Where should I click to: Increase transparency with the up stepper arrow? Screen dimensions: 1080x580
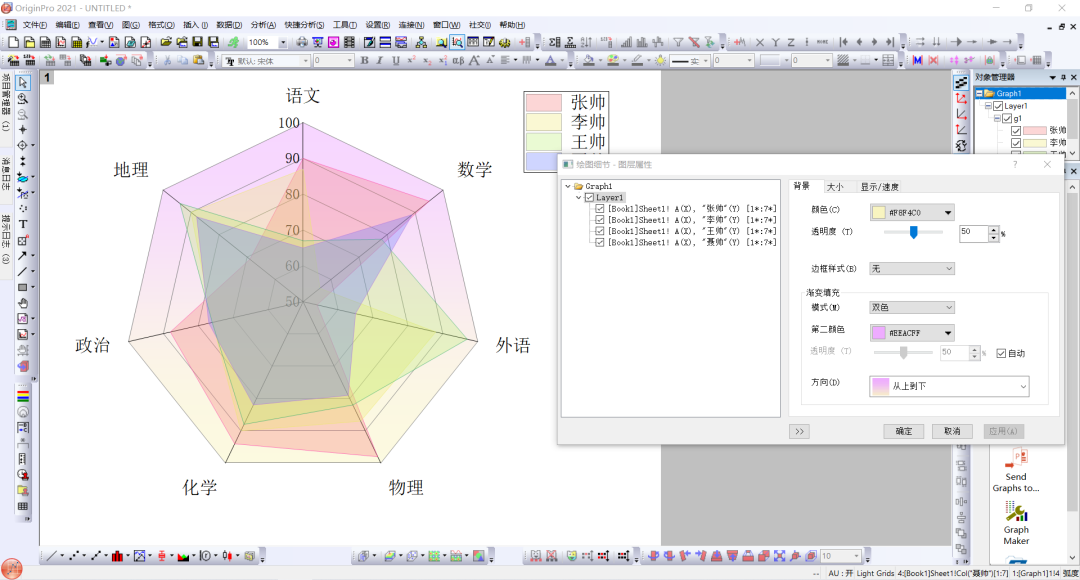(993, 229)
